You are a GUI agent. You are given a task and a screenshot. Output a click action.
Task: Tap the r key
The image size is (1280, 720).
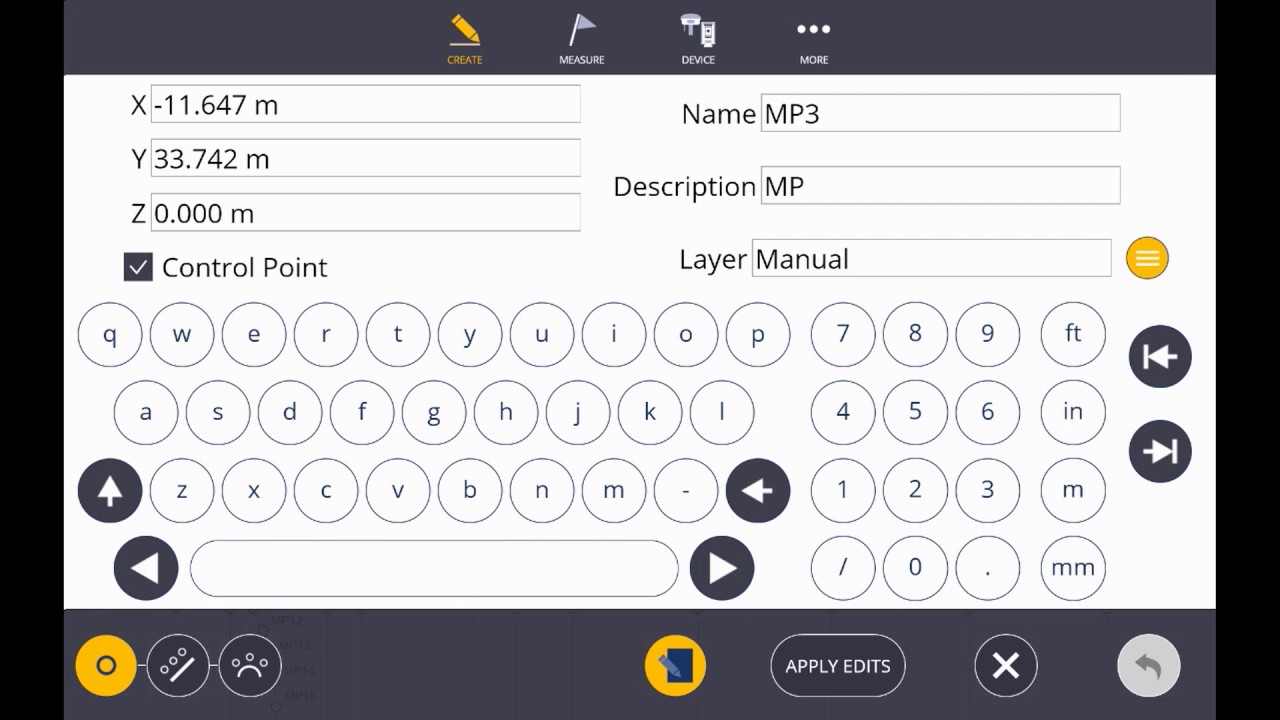(326, 334)
